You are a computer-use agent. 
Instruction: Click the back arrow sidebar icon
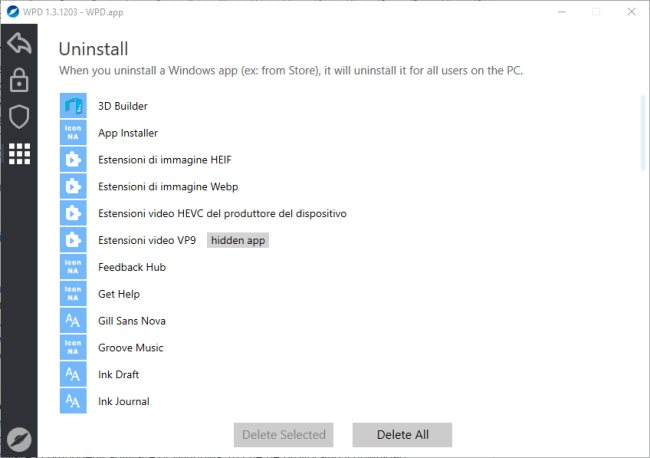click(19, 43)
